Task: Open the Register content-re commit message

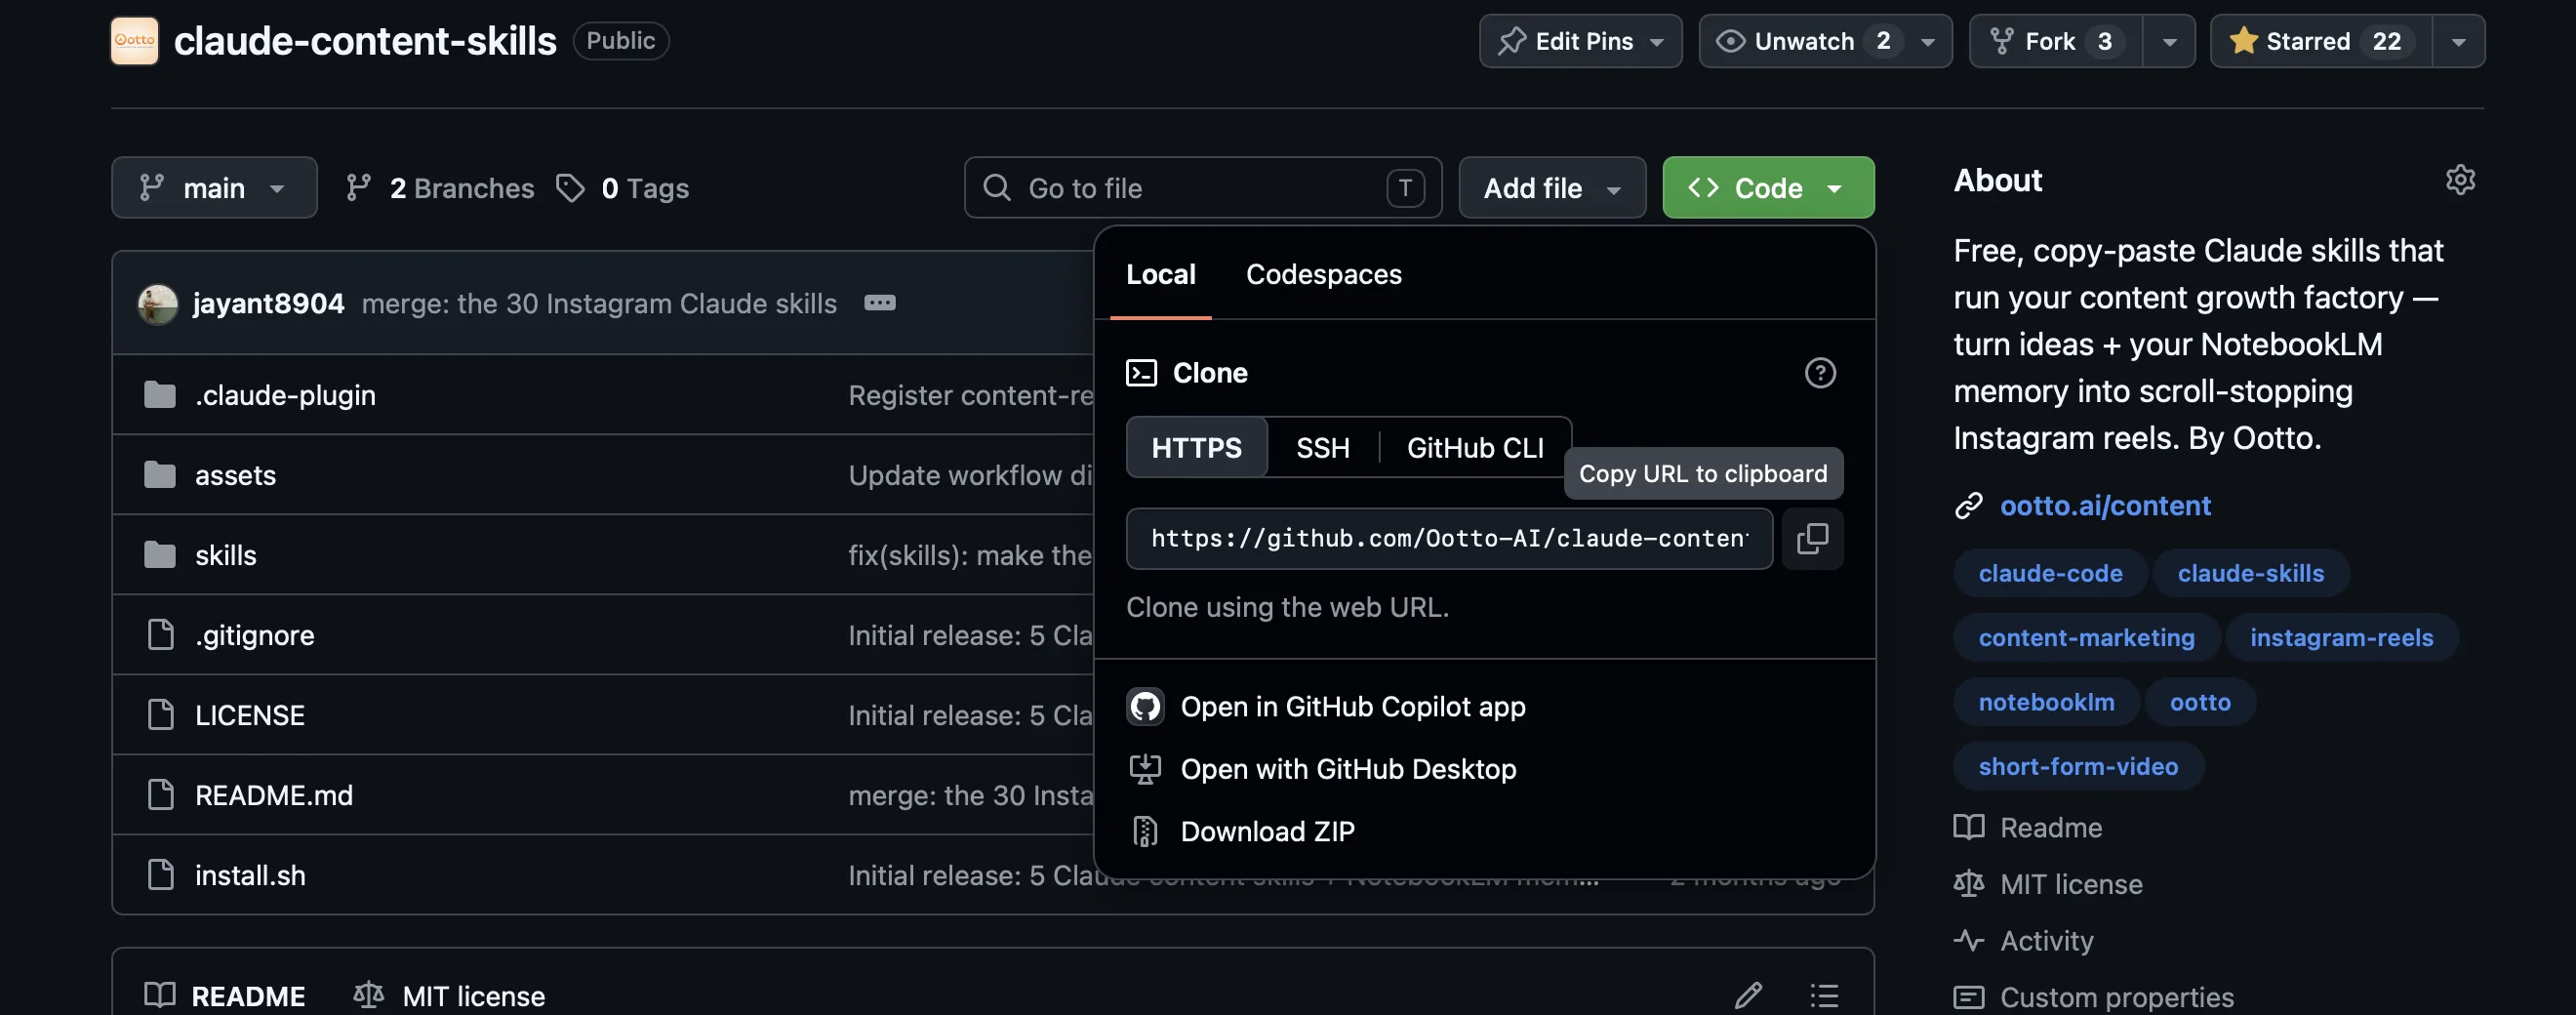Action: 970,395
